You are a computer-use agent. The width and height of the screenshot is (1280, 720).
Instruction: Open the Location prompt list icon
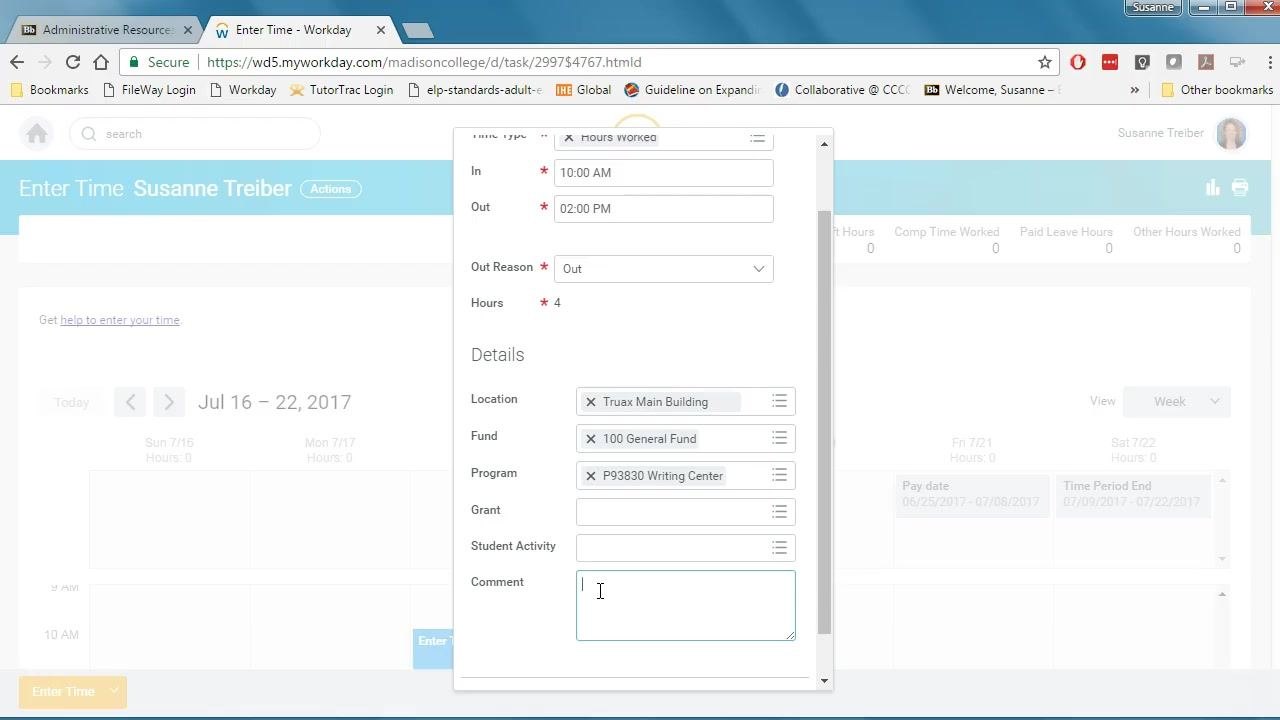pyautogui.click(x=779, y=401)
